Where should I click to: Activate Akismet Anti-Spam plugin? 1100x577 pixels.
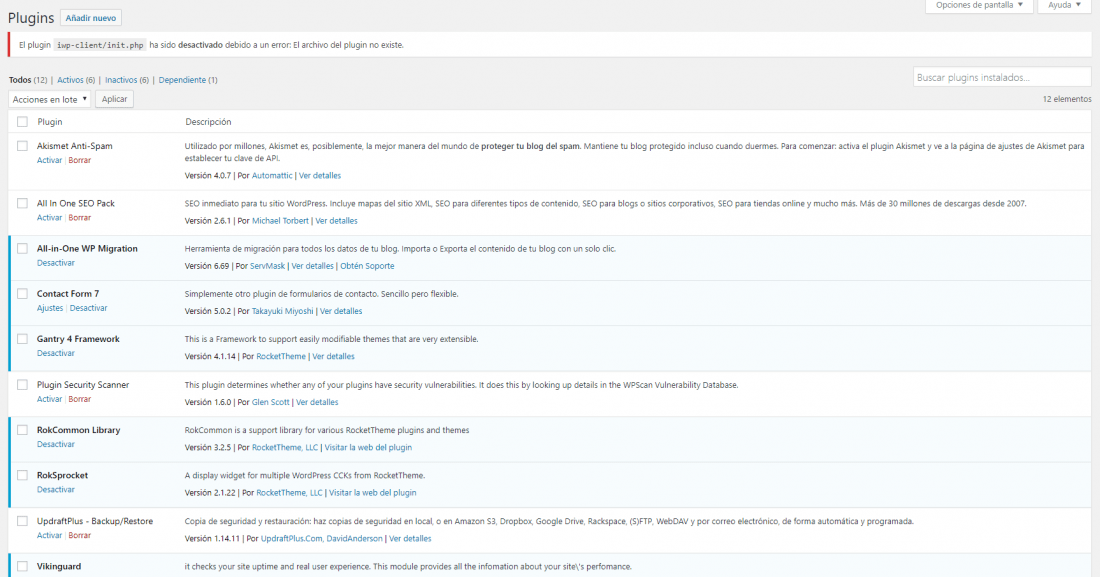49,160
